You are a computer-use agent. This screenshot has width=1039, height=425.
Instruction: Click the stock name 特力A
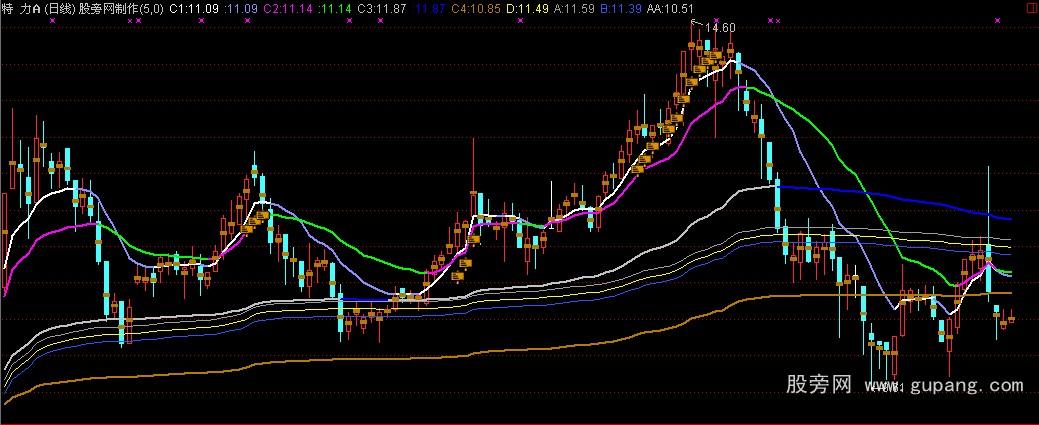[22, 8]
